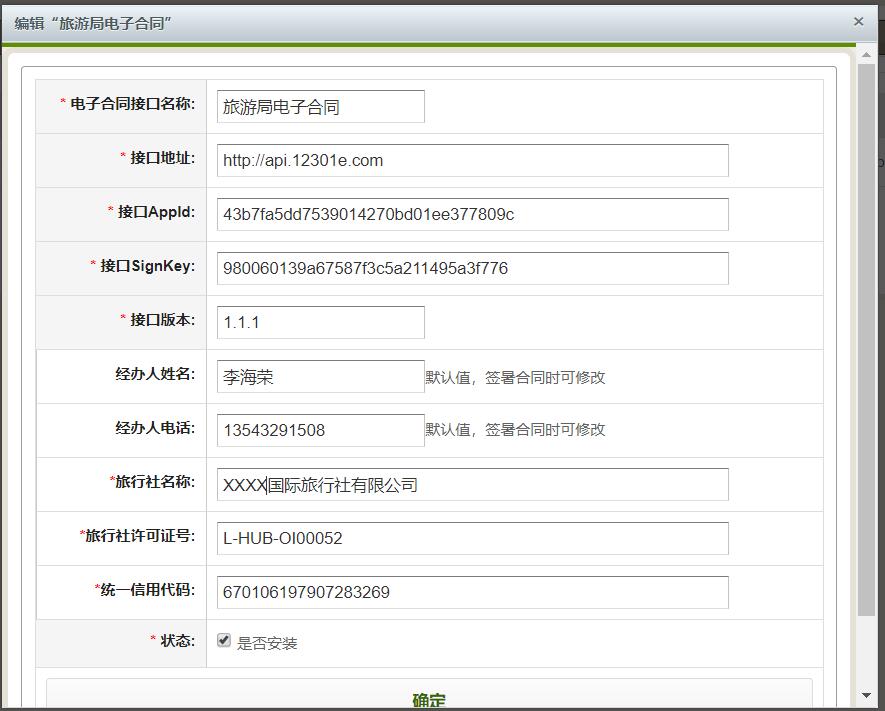Click the vertical scrollbar thumb
Image resolution: width=885 pixels, height=711 pixels.
click(866, 340)
